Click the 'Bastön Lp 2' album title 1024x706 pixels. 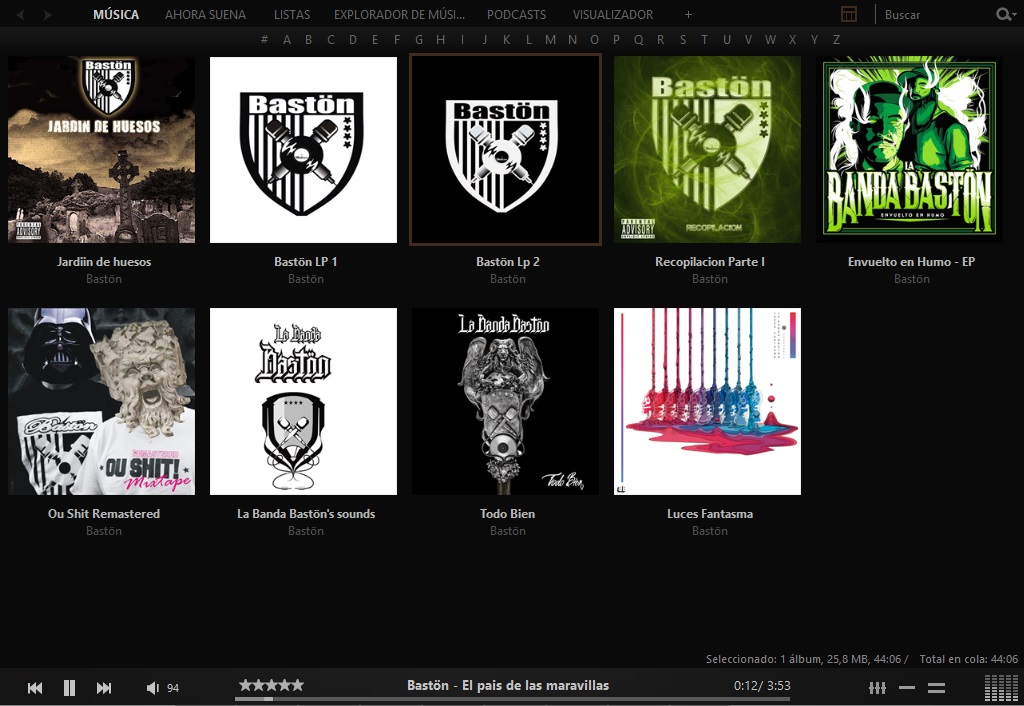pyautogui.click(x=507, y=262)
